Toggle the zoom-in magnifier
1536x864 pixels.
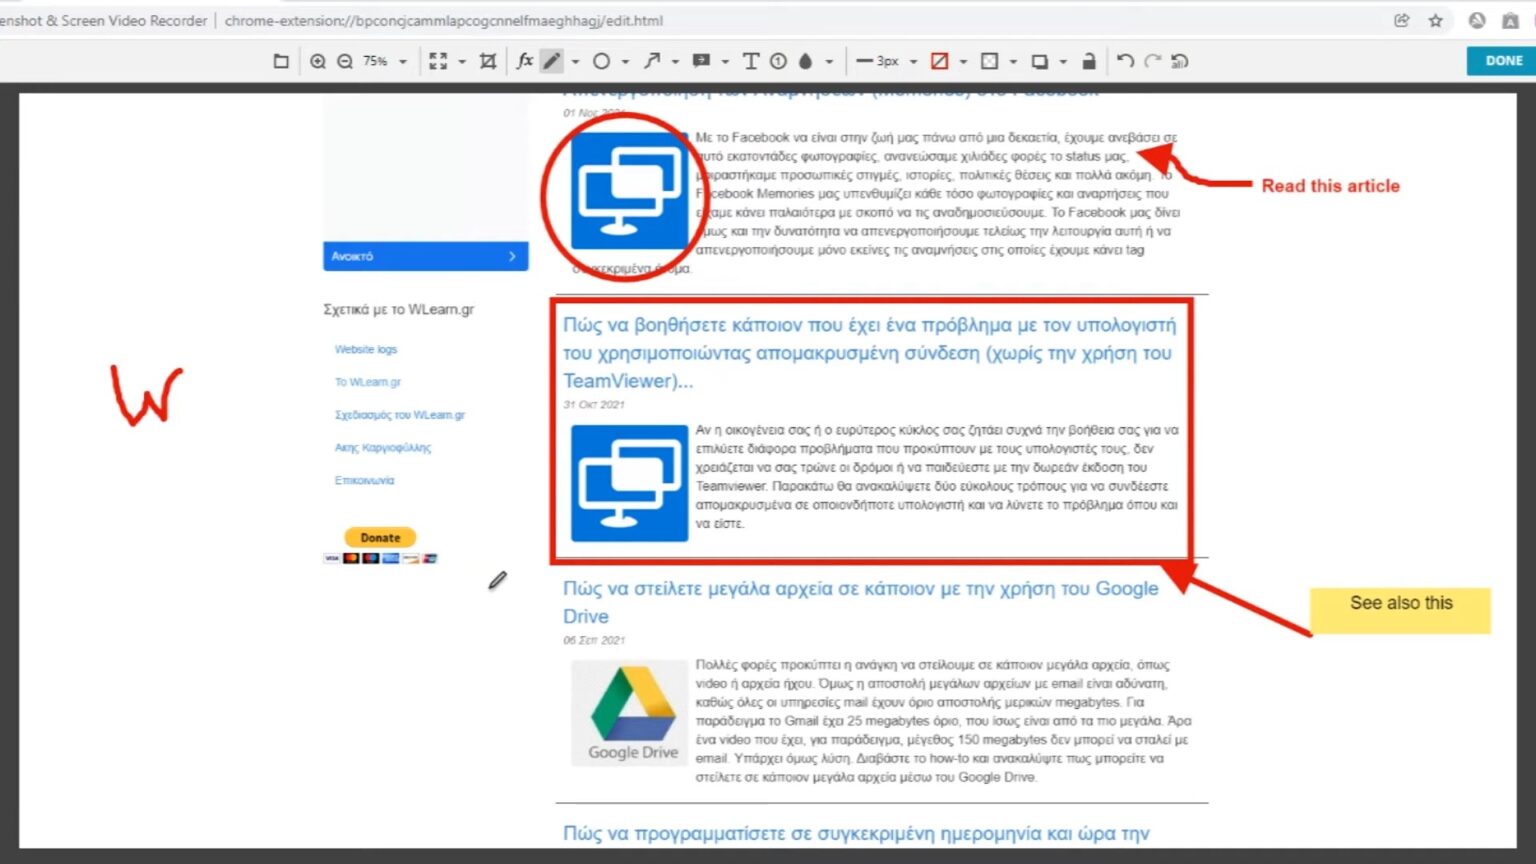click(318, 61)
